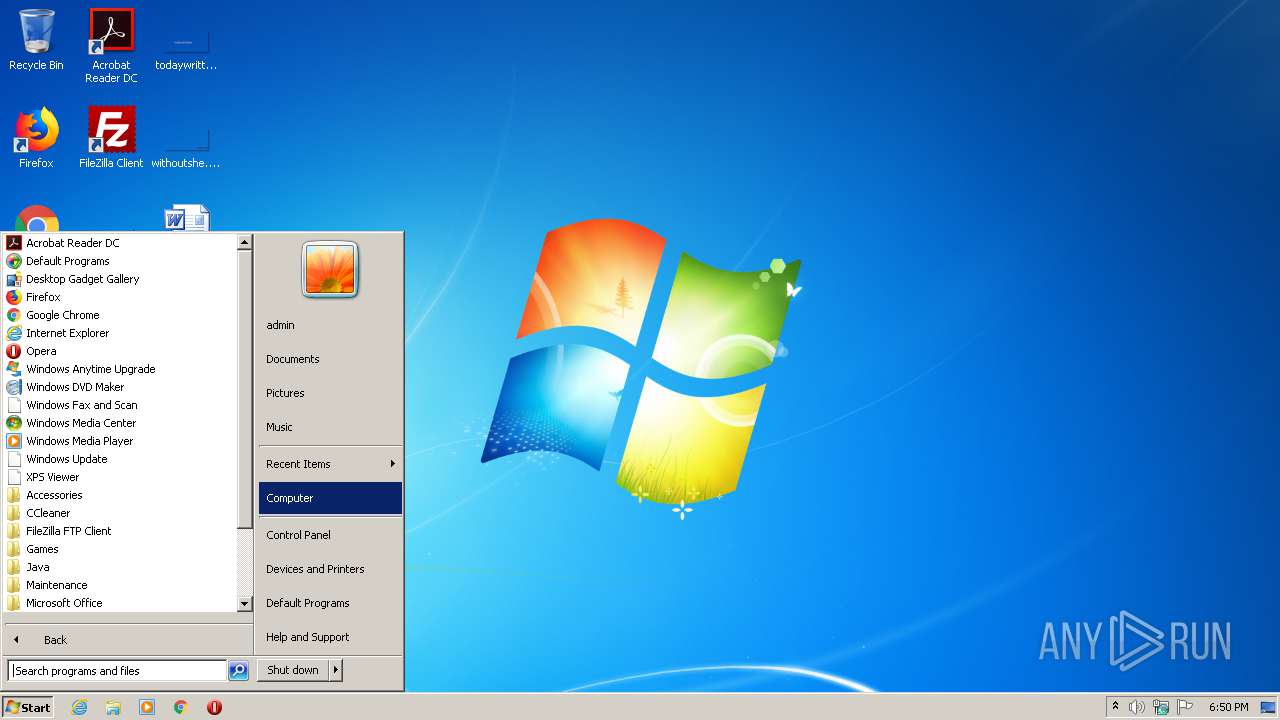Image resolution: width=1280 pixels, height=720 pixels.
Task: Go Back to the pinned programs view
Action: pyautogui.click(x=127, y=640)
